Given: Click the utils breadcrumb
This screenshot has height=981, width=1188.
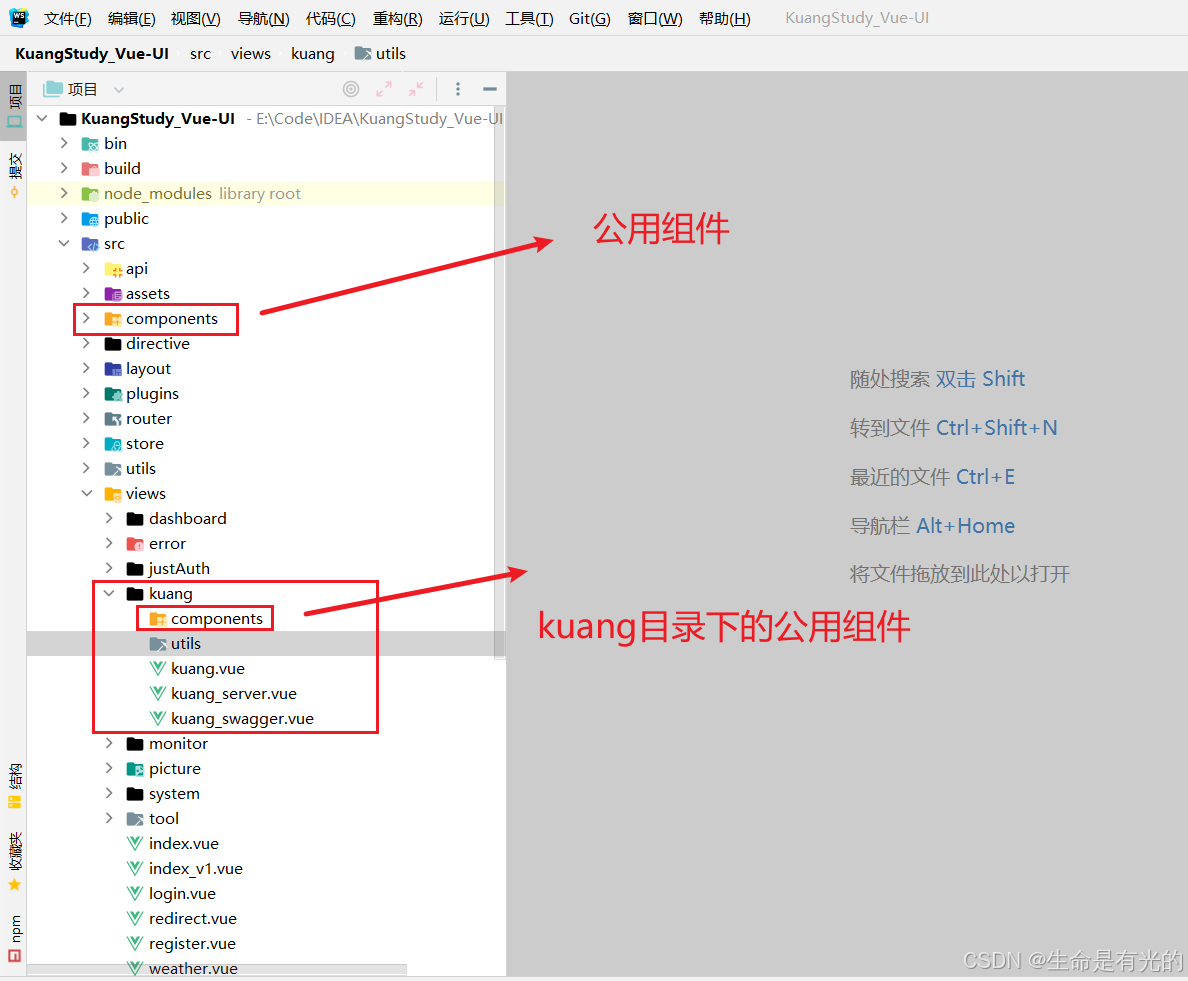Looking at the screenshot, I should 380,54.
